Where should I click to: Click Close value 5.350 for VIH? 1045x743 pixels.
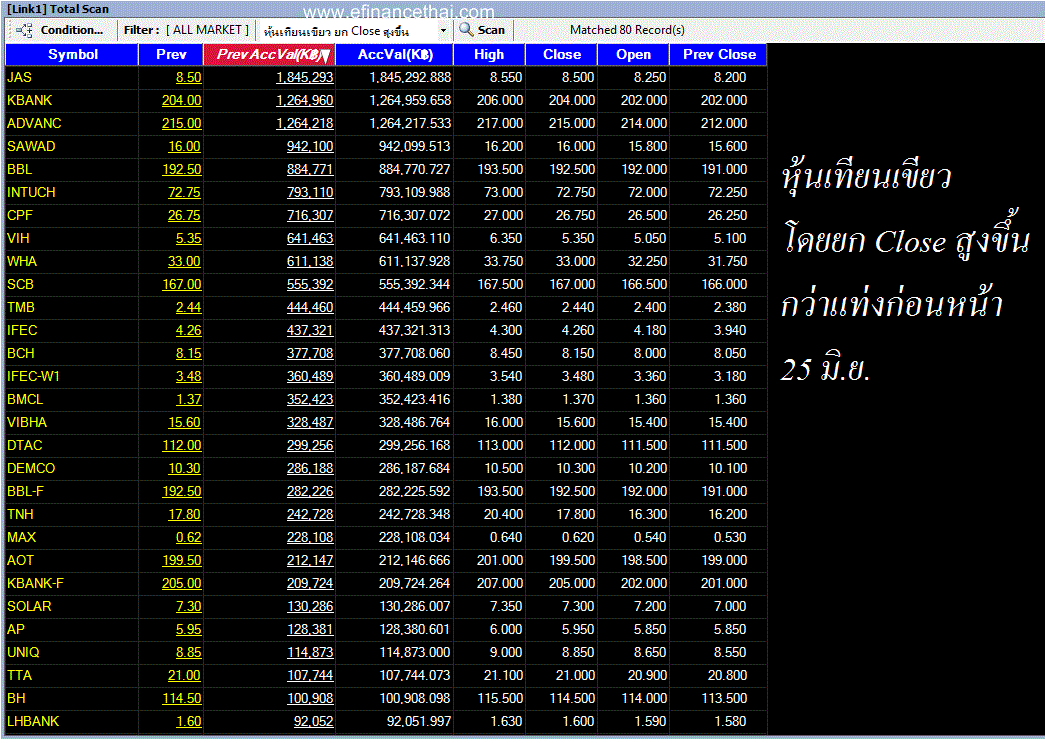pos(578,239)
